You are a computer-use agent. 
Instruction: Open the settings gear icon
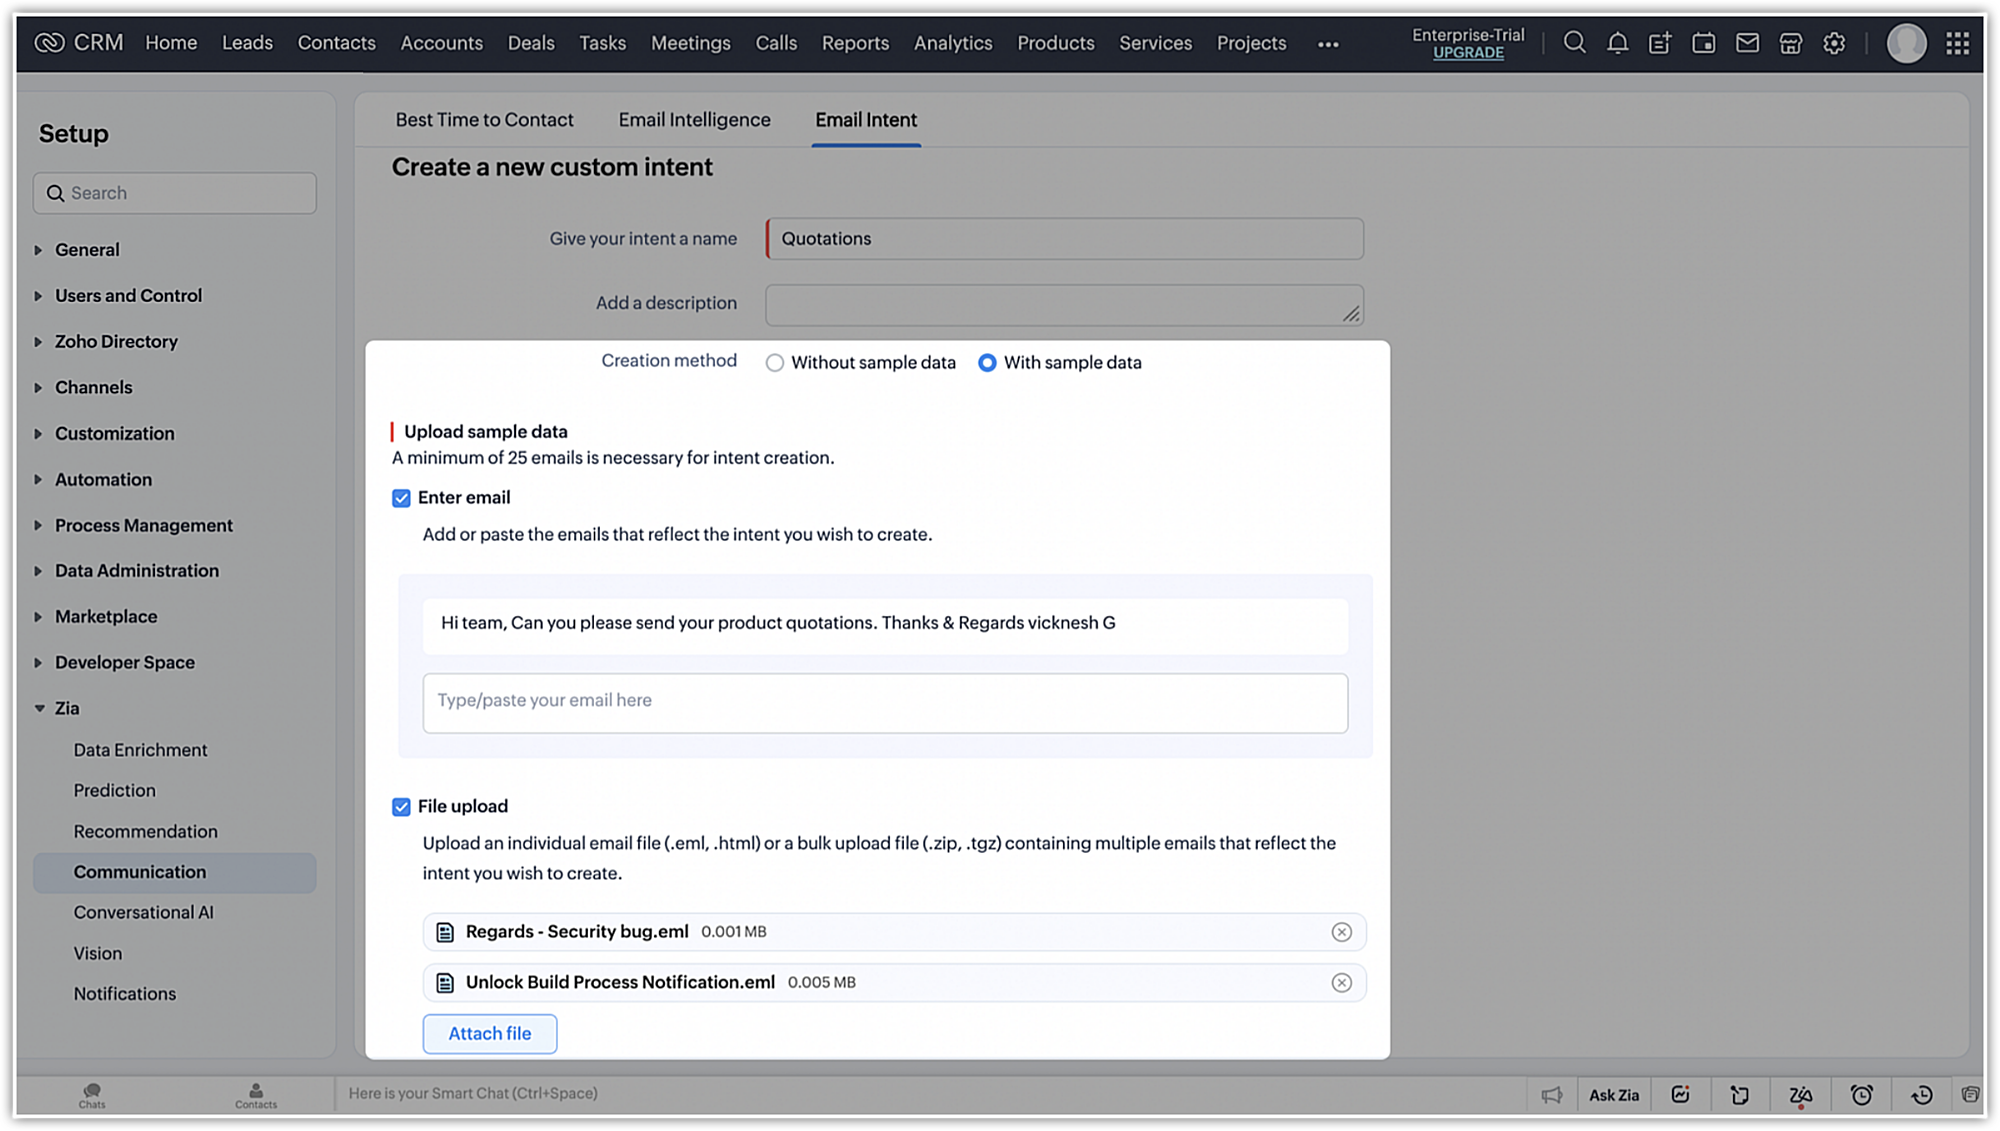click(x=1833, y=43)
